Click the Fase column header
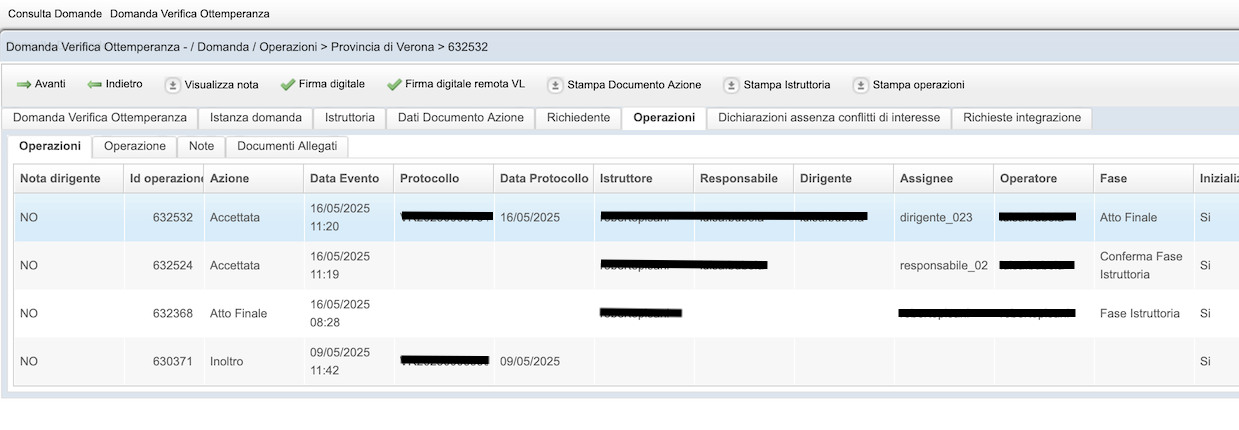This screenshot has height=430, width=1239. 1113,178
